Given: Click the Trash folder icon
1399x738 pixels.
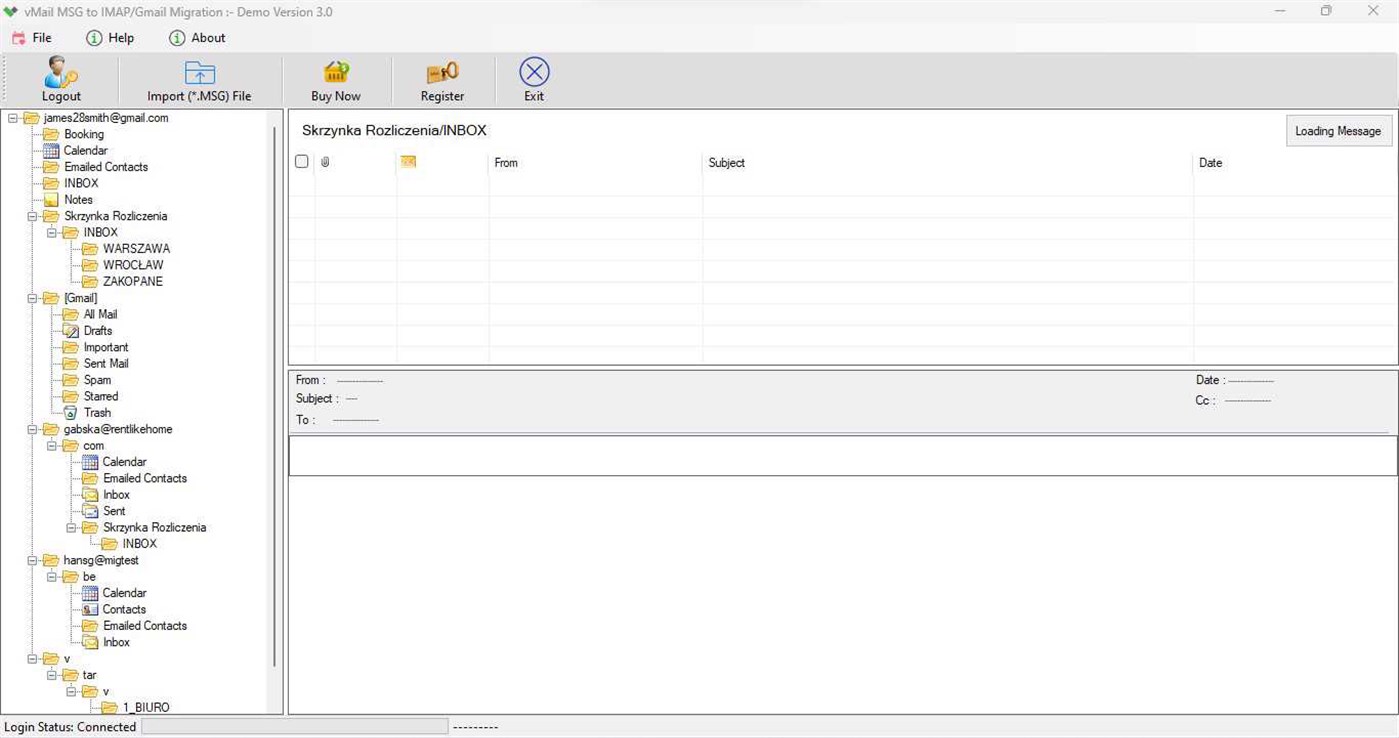Looking at the screenshot, I should [x=70, y=413].
